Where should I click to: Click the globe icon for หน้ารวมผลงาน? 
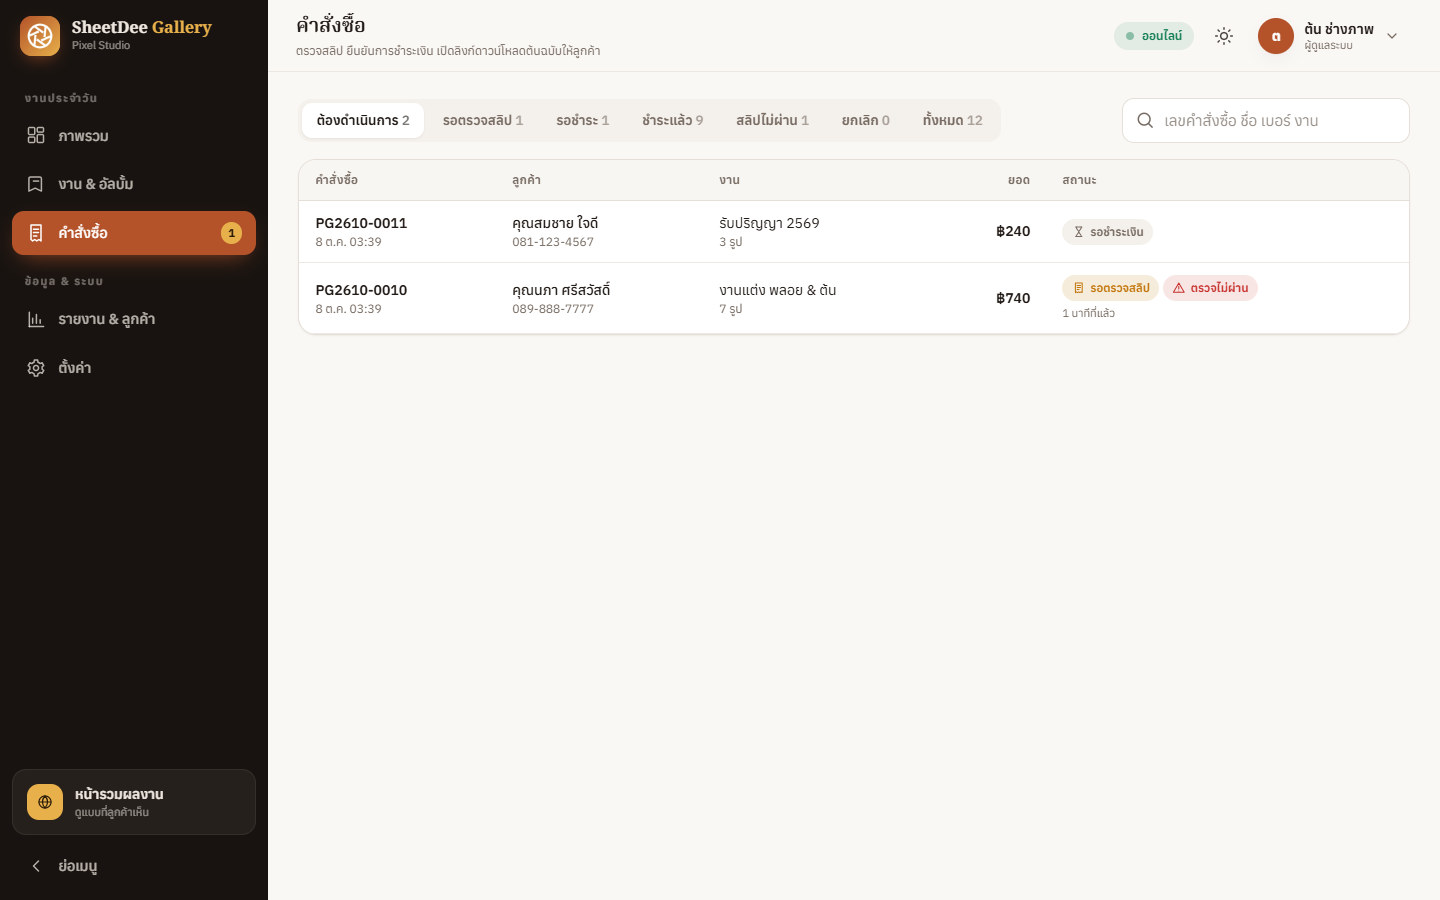tap(45, 802)
